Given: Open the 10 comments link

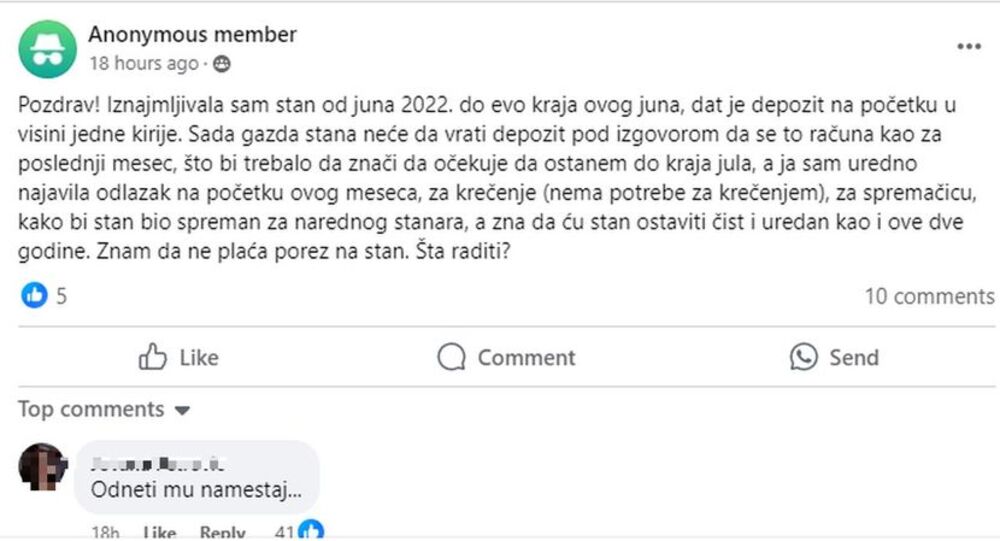Looking at the screenshot, I should tap(929, 296).
